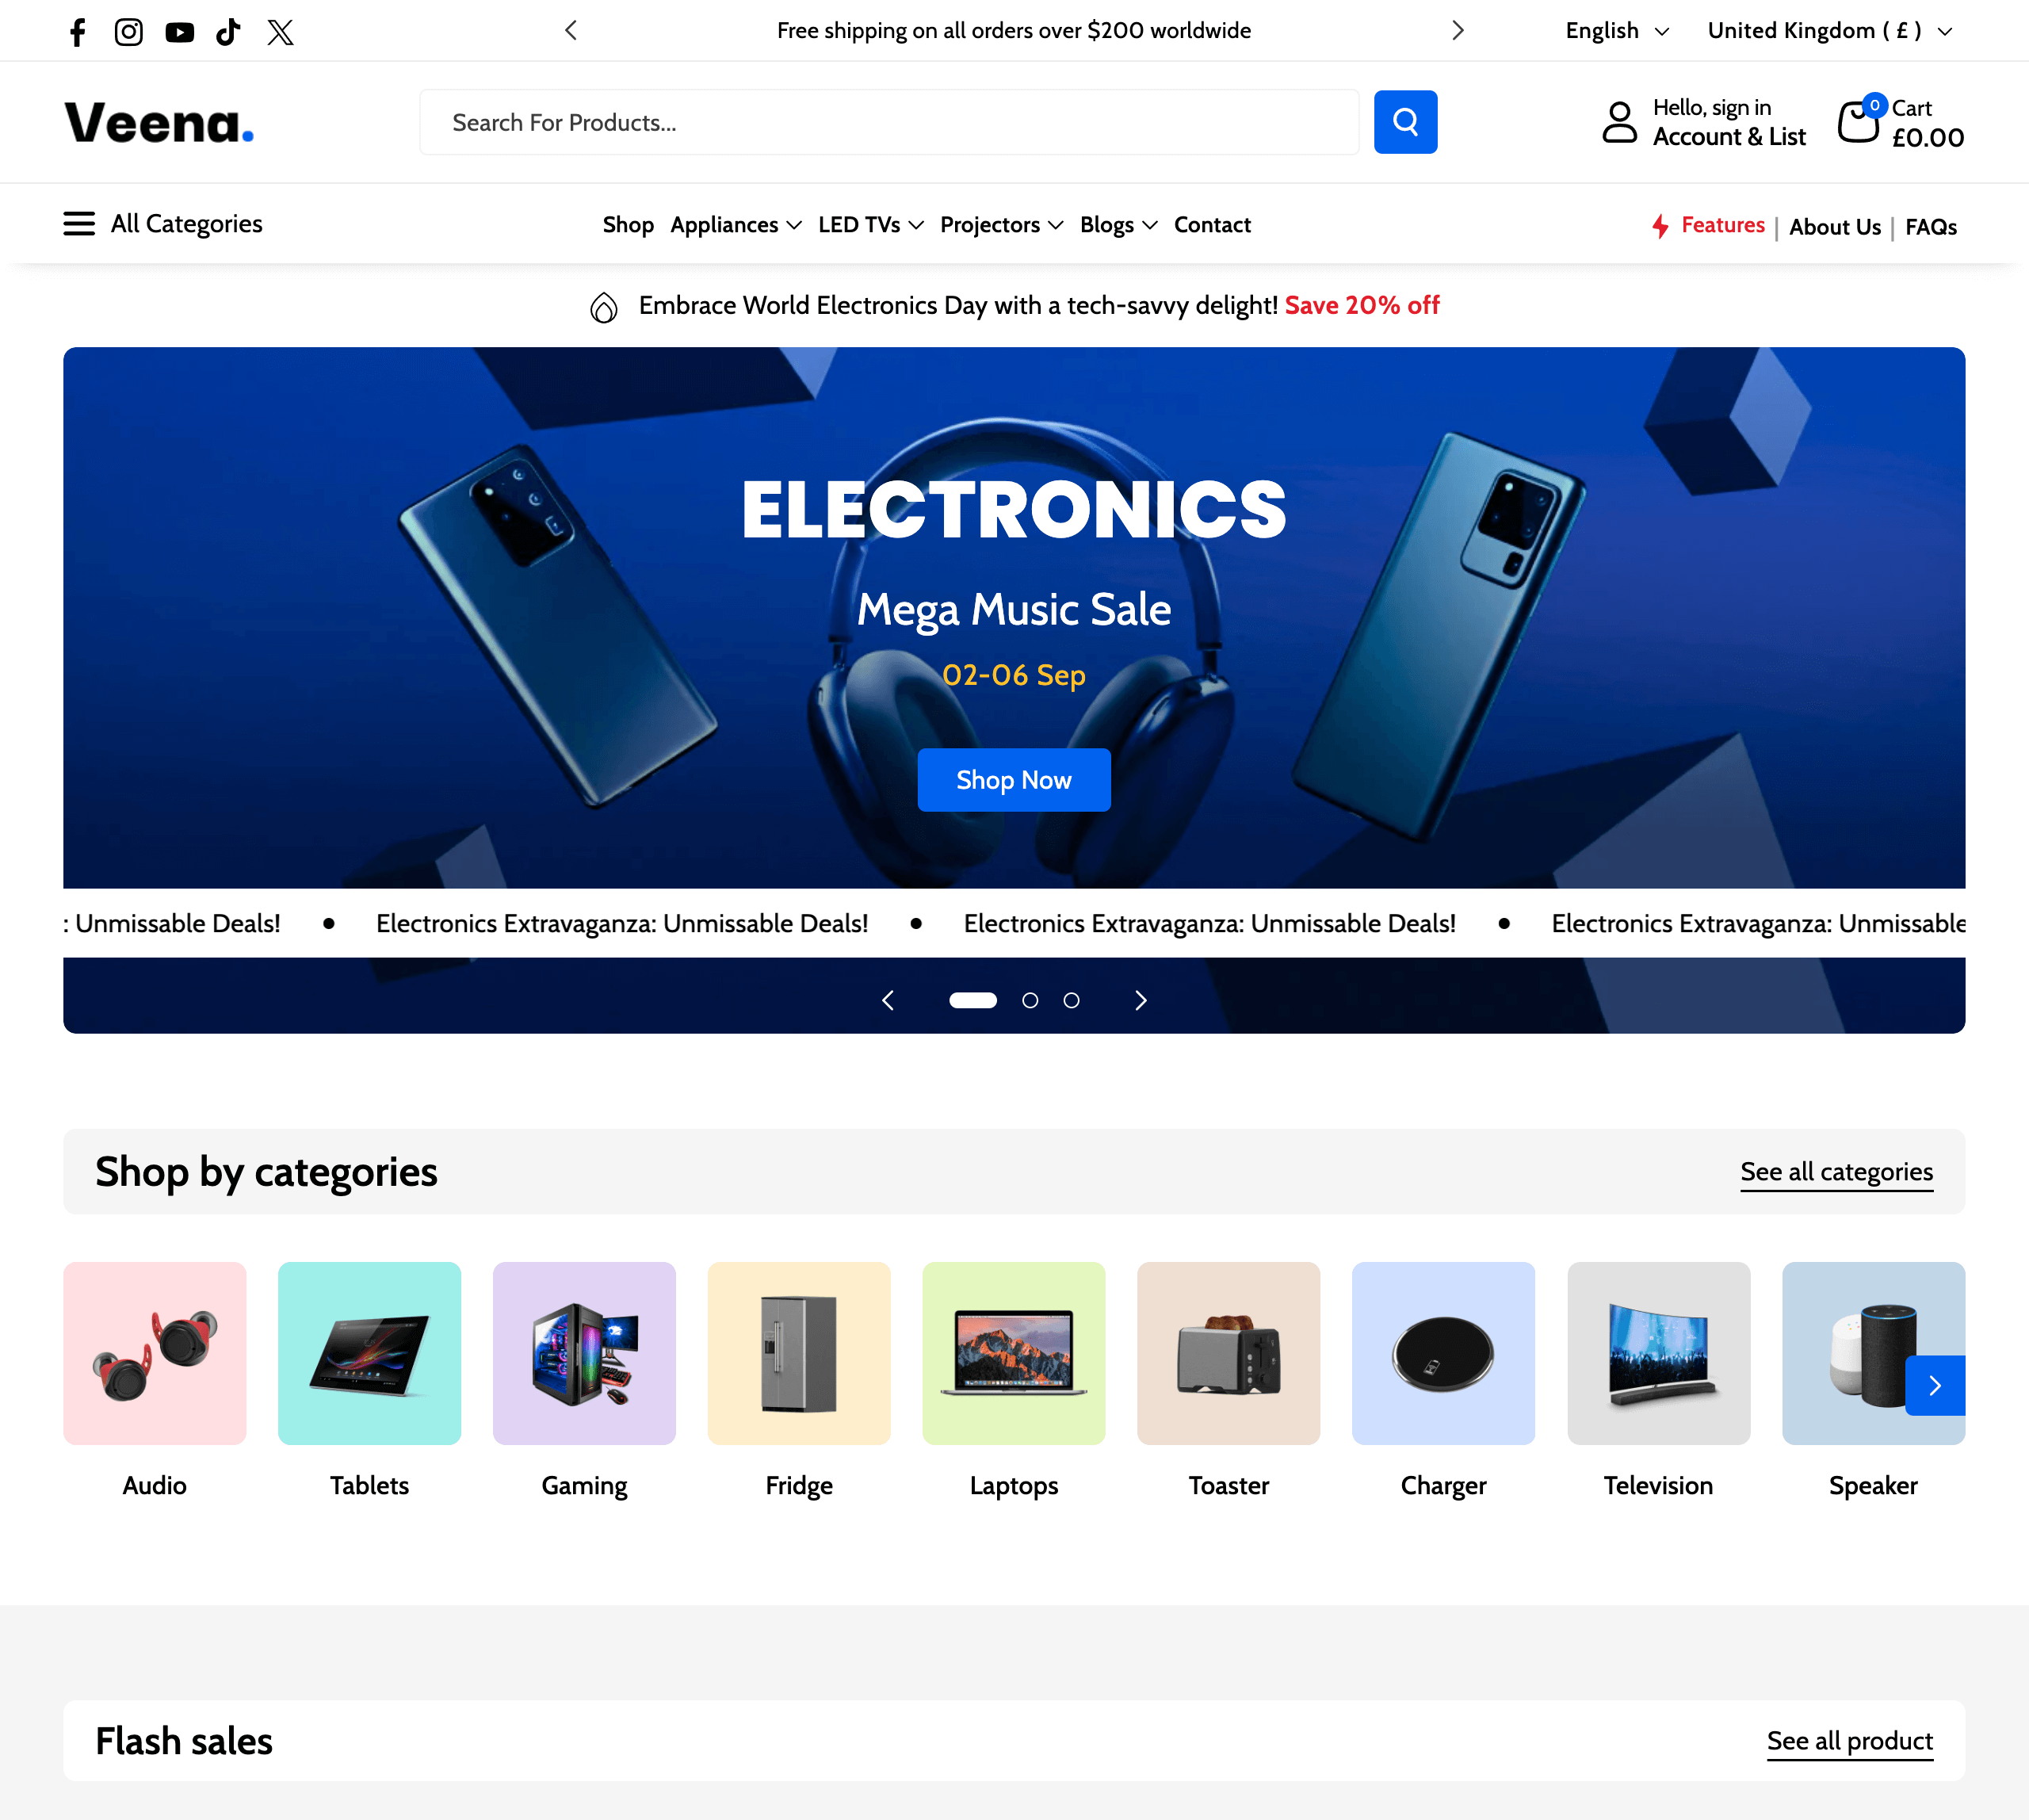Advance categories carousel with blue arrow
The image size is (2029, 1820).
(x=1935, y=1385)
